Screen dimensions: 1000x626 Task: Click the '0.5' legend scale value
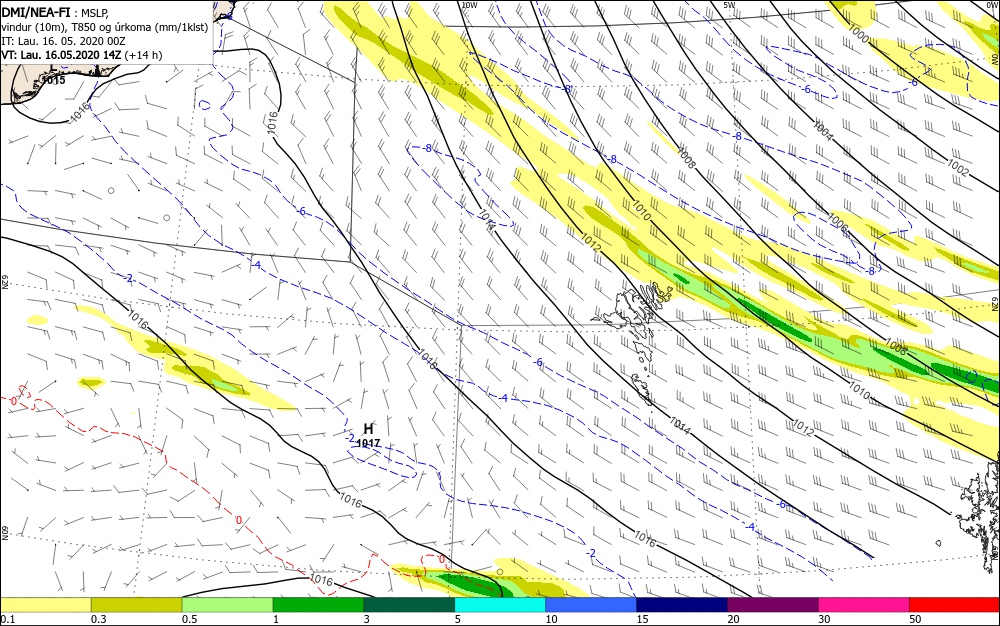[x=189, y=619]
